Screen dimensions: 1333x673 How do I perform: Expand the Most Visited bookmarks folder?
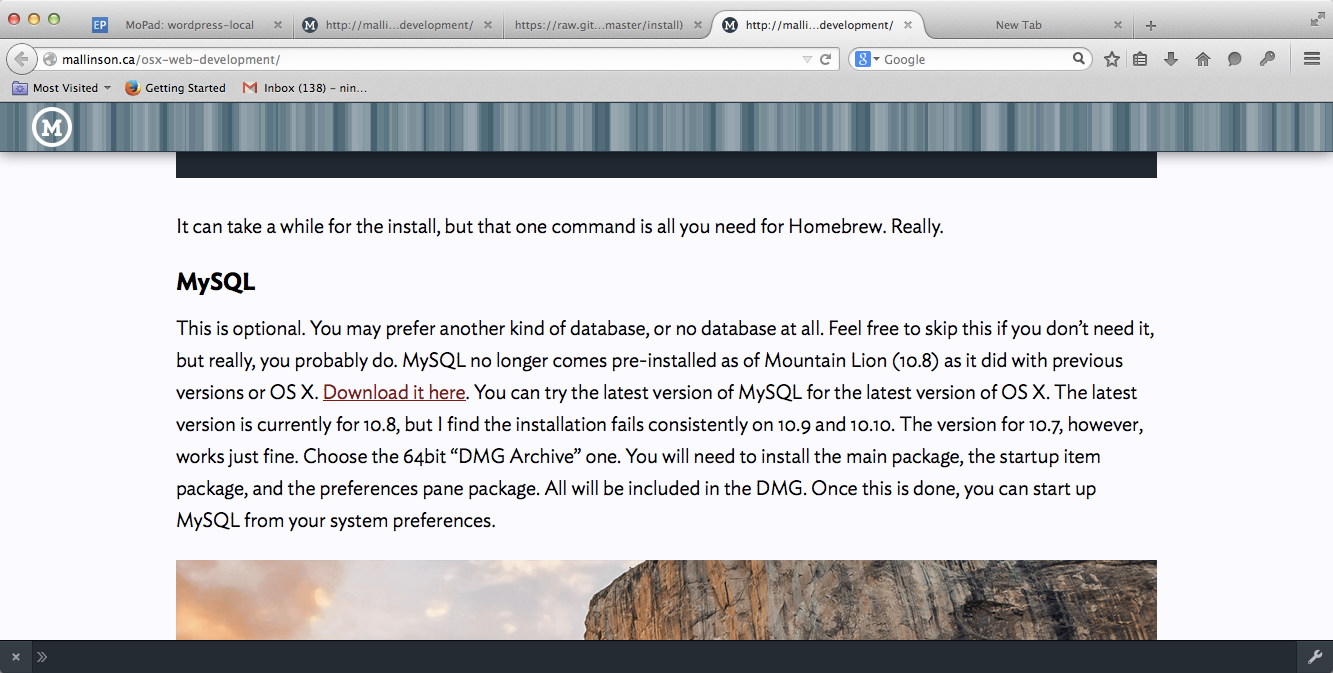62,88
